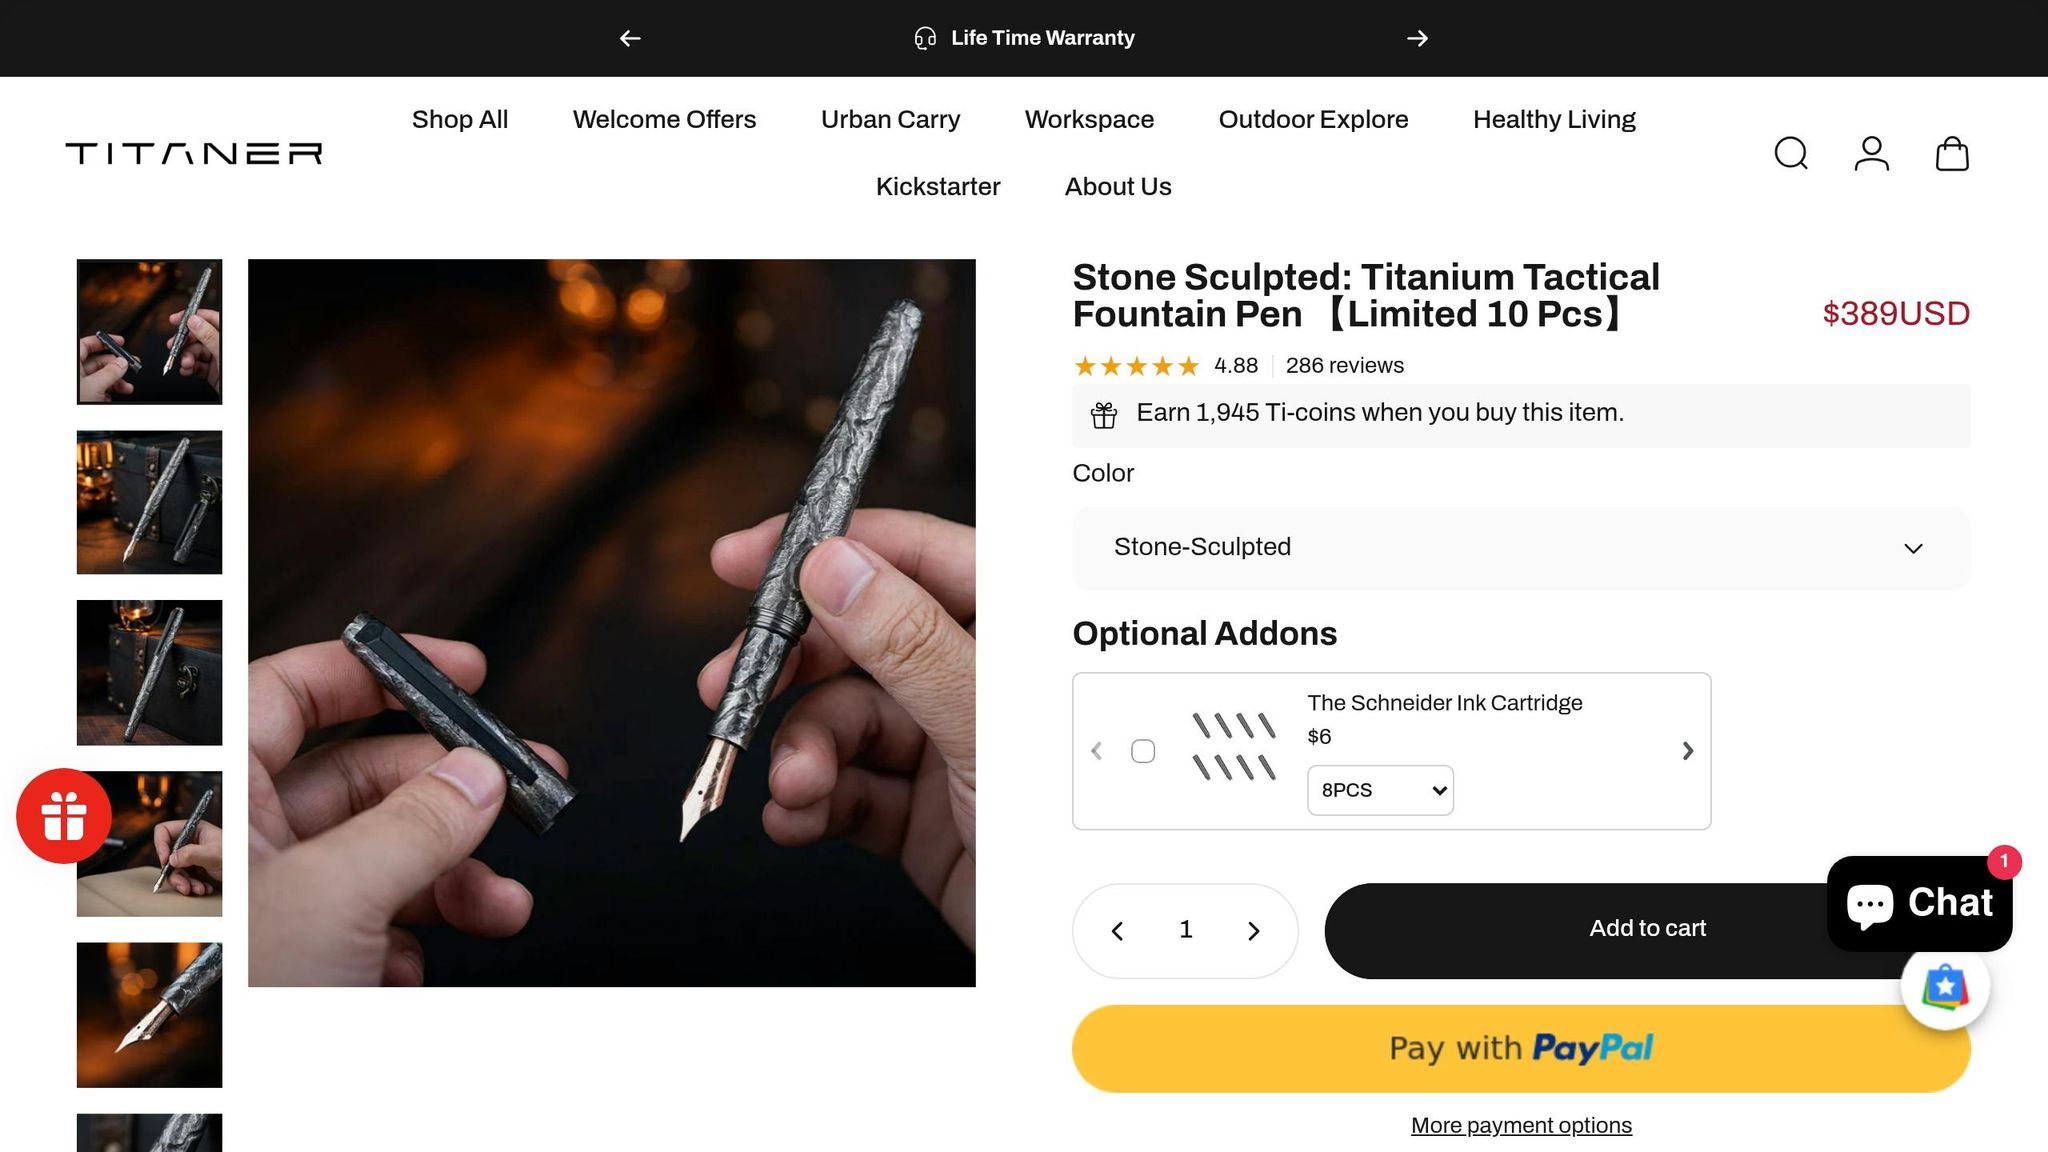2048x1152 pixels.
Task: Expand the Stone-Sculpted color dropdown
Action: pyautogui.click(x=1521, y=548)
